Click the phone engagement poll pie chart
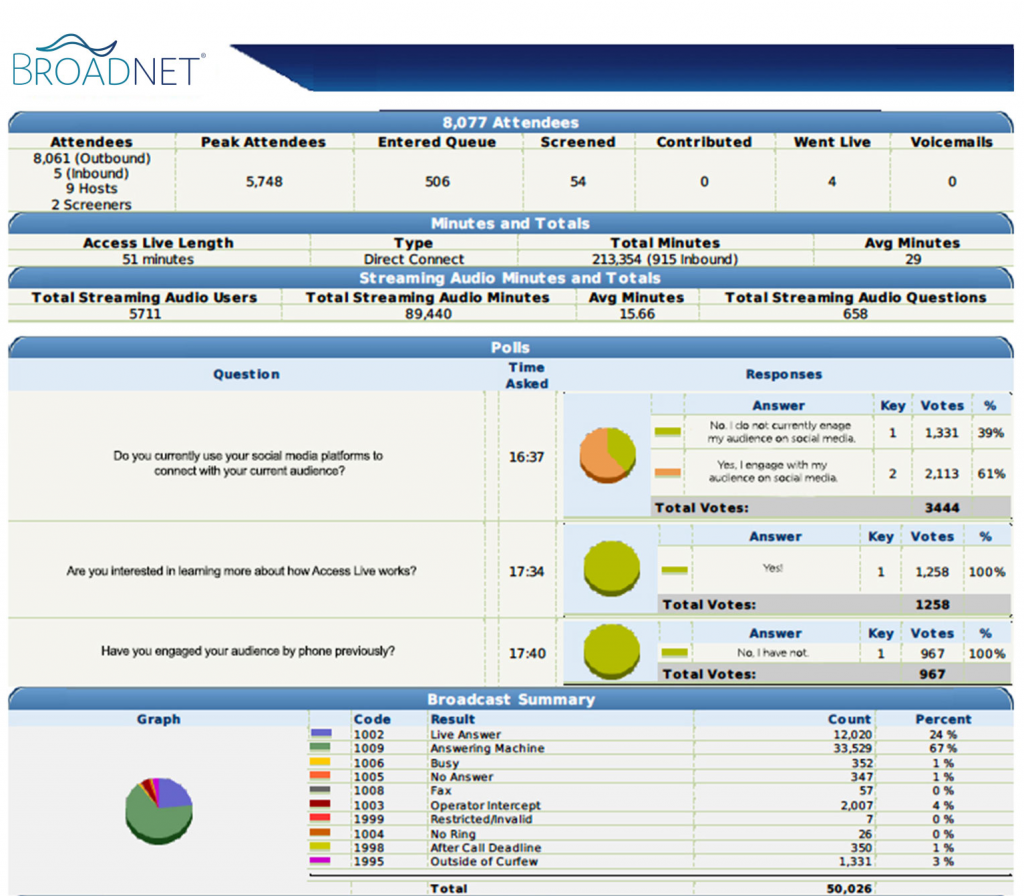 [x=611, y=652]
